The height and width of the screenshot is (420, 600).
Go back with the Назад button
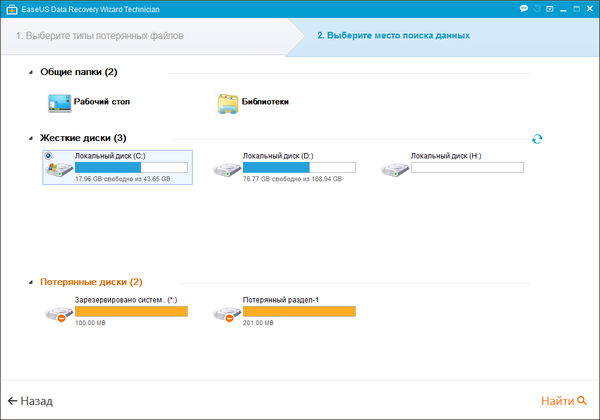point(30,401)
